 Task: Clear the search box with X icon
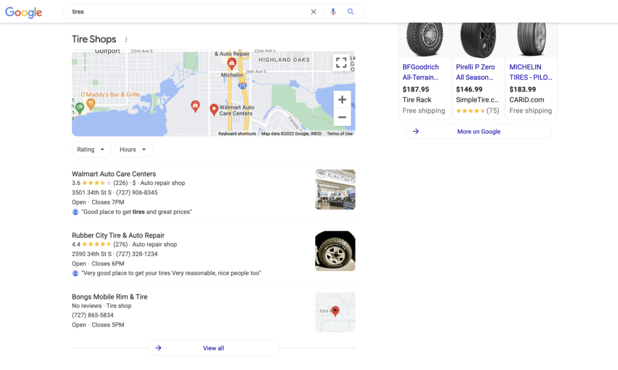point(313,12)
